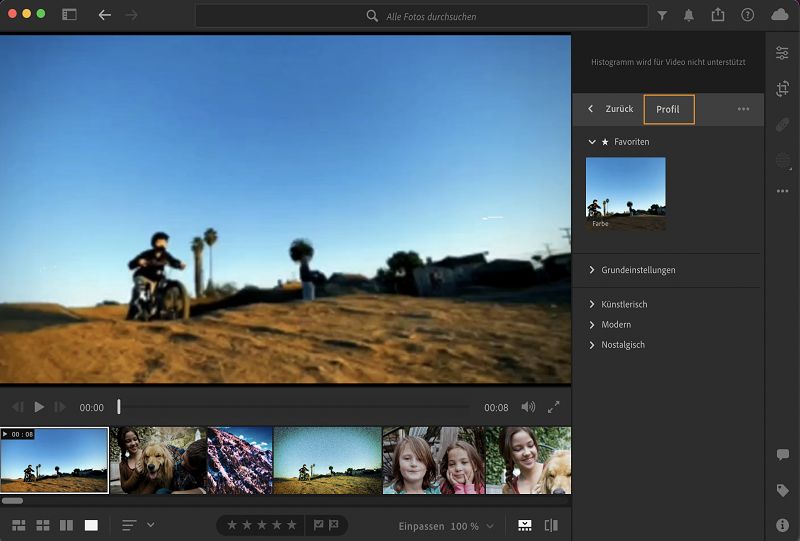Step to next video frame
Viewport: 800px width, 541px height.
tap(60, 407)
